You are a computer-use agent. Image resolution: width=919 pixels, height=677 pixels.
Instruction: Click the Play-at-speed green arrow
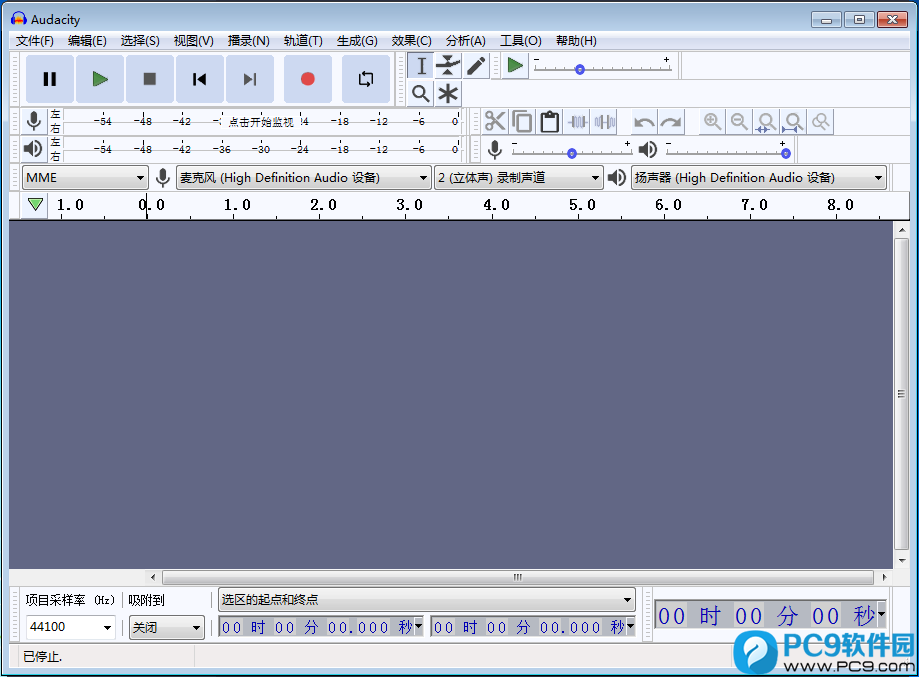(515, 66)
